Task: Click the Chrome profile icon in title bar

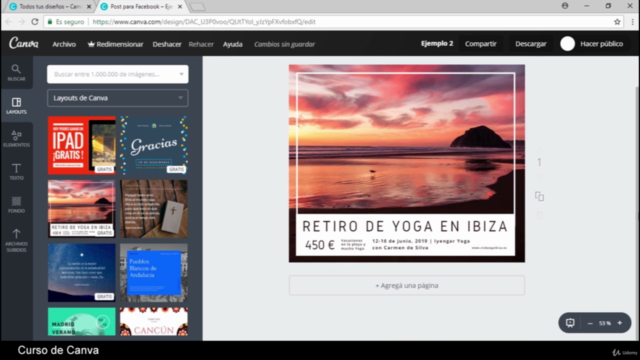Action: pos(565,6)
